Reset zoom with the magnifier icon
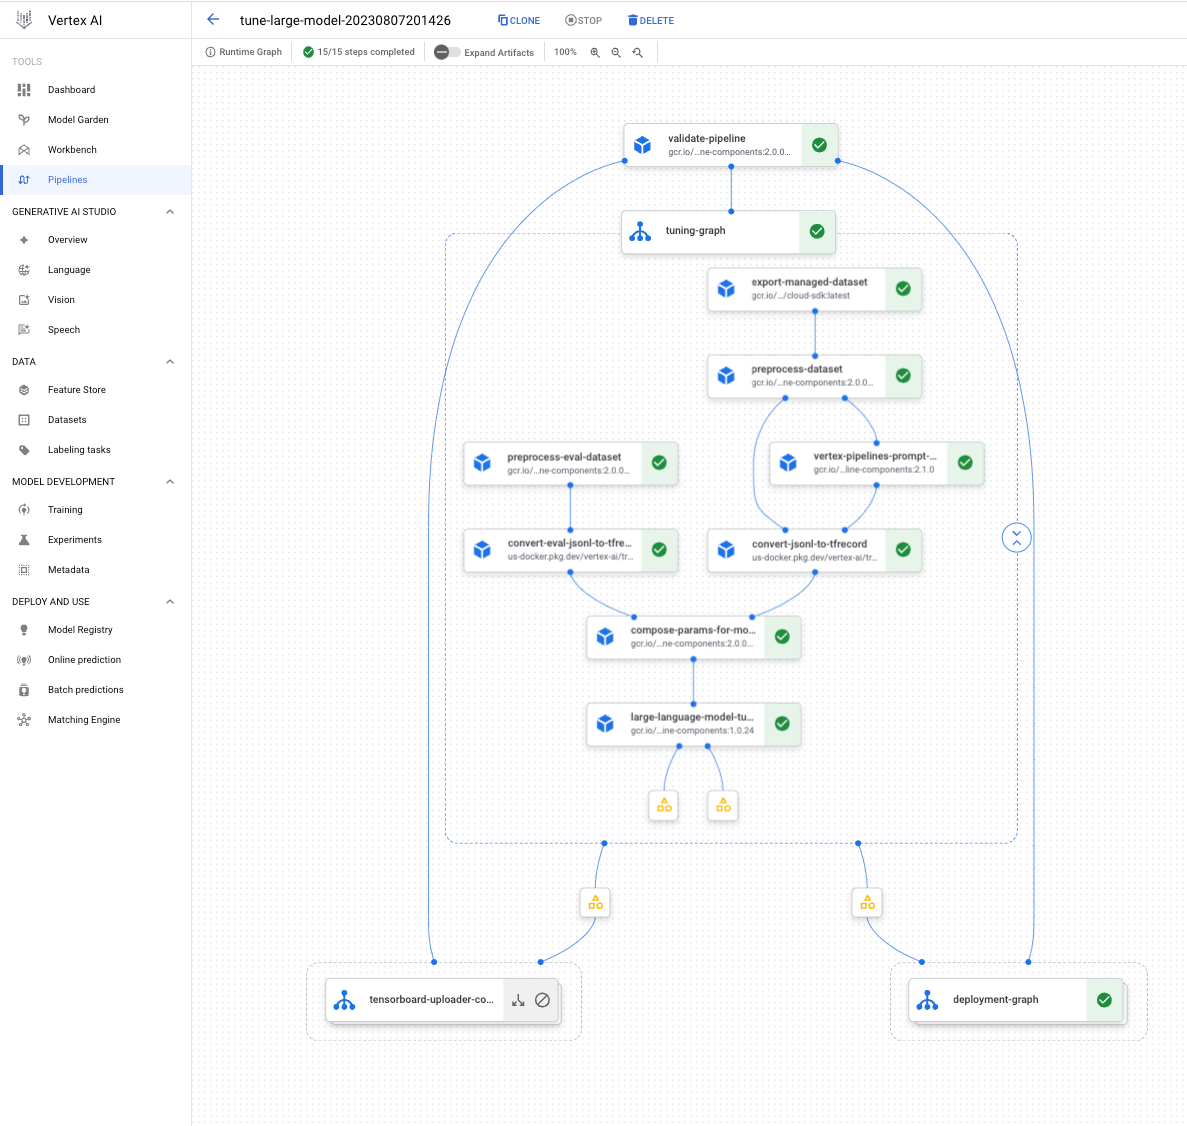The height and width of the screenshot is (1126, 1187). [638, 52]
